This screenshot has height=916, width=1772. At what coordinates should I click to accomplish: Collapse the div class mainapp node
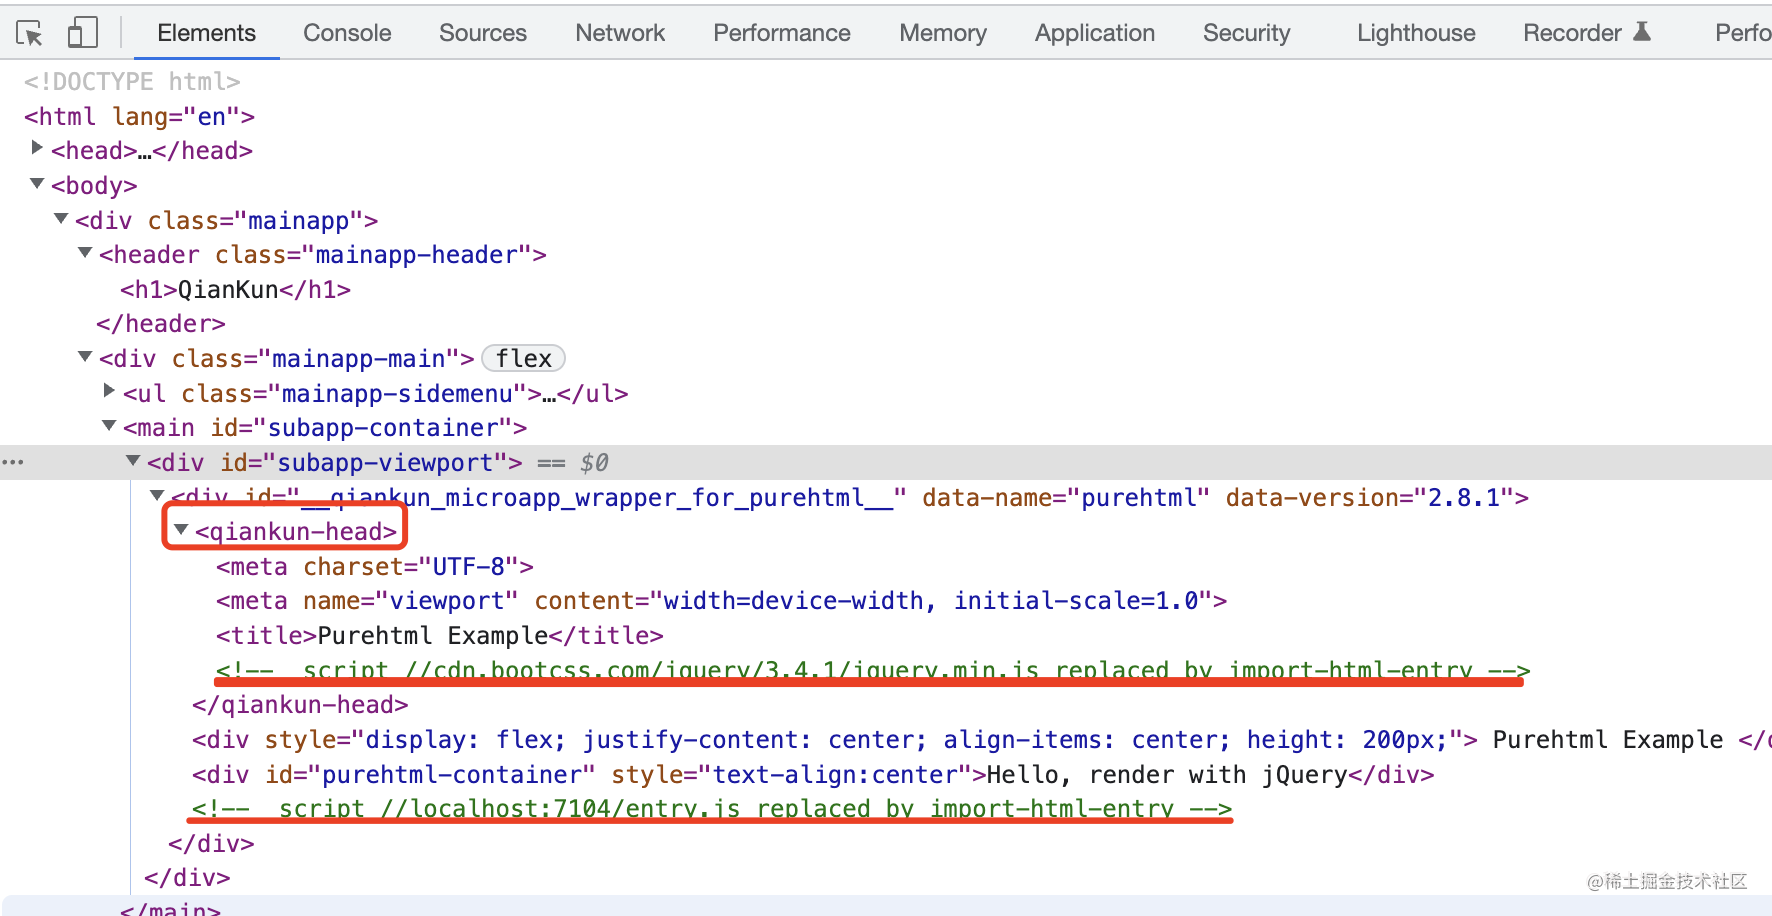click(x=61, y=218)
